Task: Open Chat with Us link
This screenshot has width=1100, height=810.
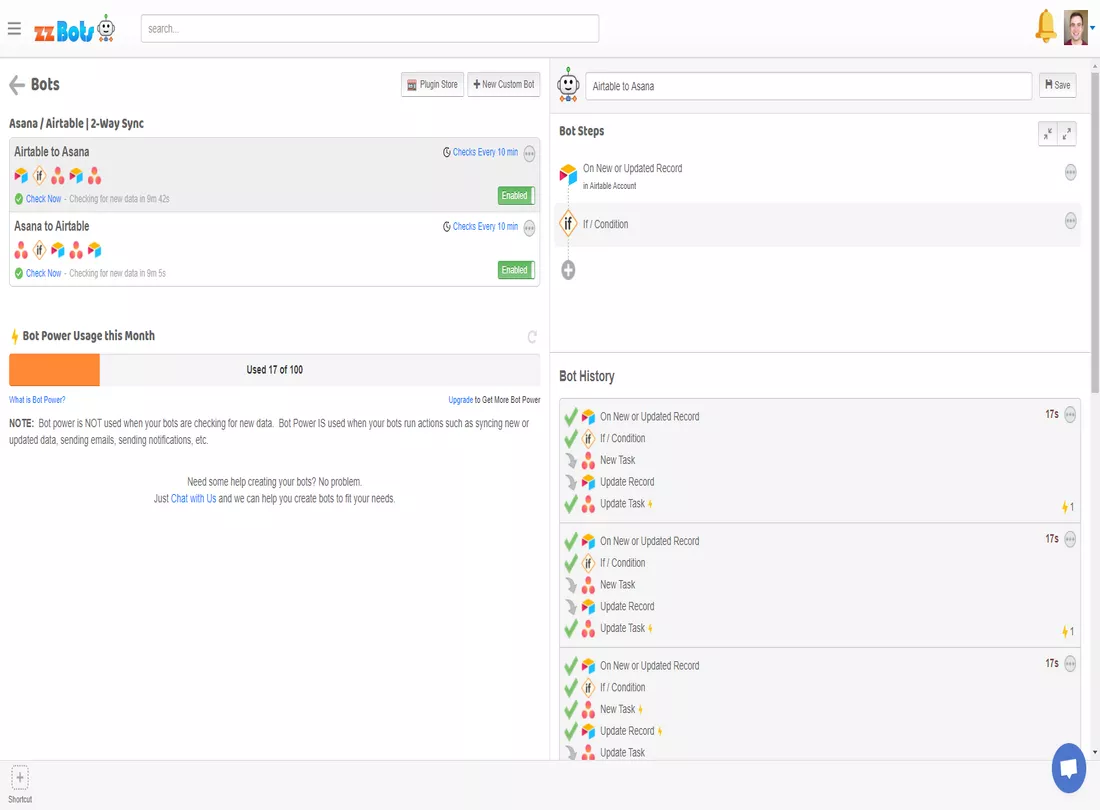Action: tap(194, 499)
